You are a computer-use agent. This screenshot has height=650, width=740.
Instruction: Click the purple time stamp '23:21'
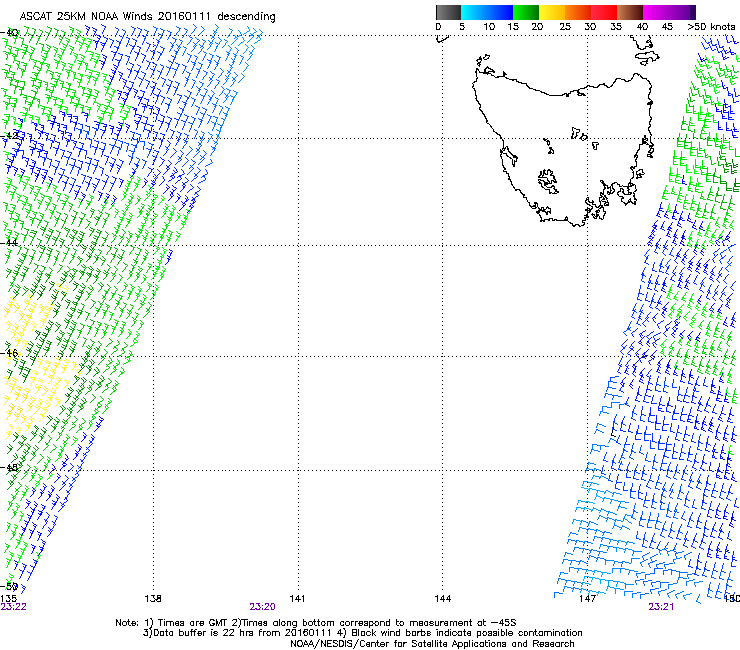coord(661,607)
